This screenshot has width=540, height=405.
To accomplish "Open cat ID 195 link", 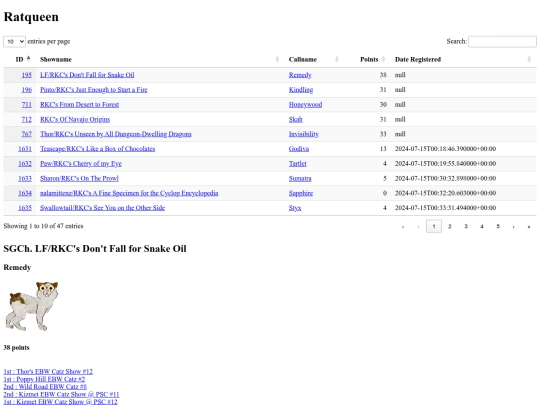I will click(x=27, y=75).
